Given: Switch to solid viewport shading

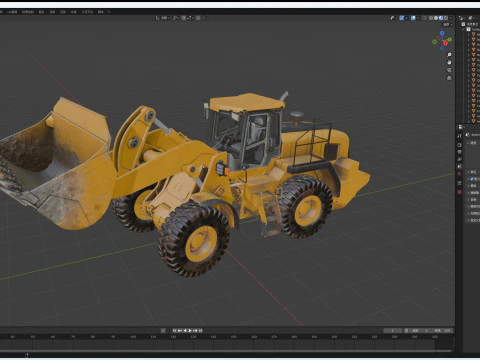Looking at the screenshot, I should pyautogui.click(x=436, y=18).
